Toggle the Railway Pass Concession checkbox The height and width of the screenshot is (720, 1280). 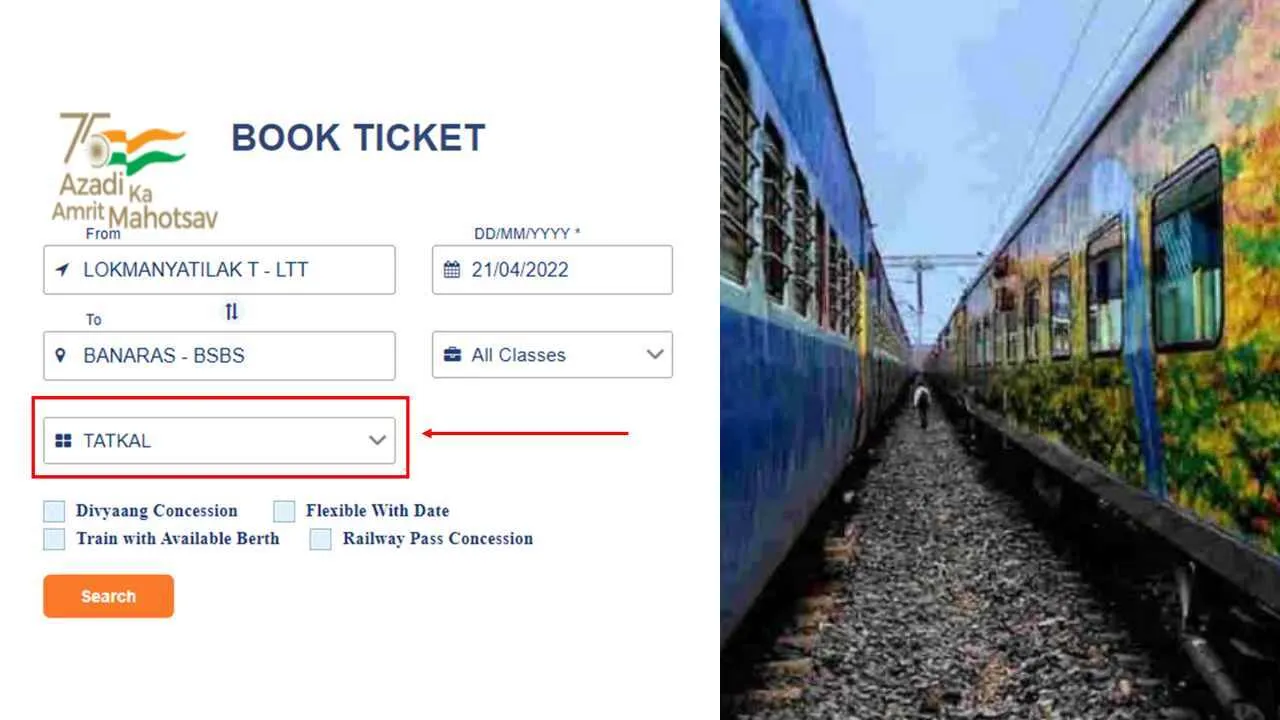coord(320,539)
